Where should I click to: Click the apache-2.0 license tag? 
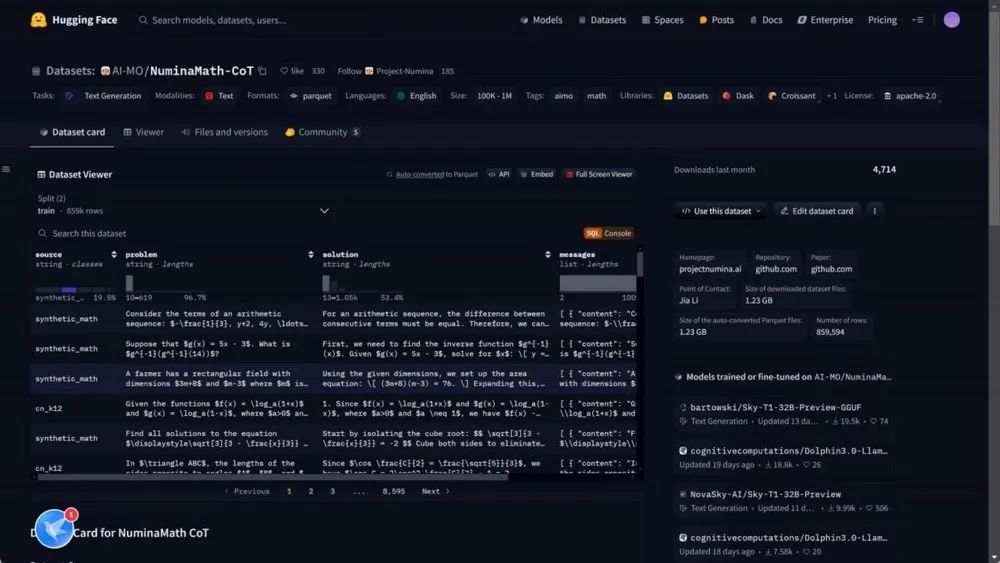point(910,96)
